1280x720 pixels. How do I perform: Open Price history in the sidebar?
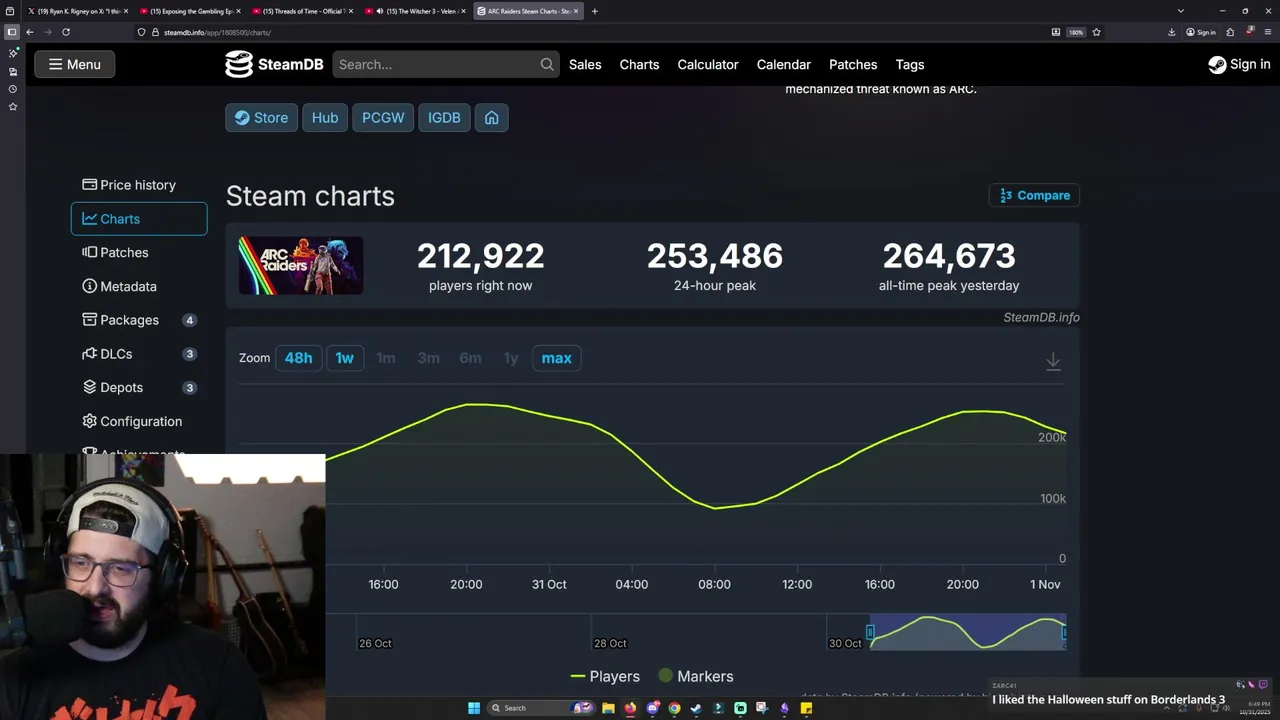pyautogui.click(x=139, y=185)
